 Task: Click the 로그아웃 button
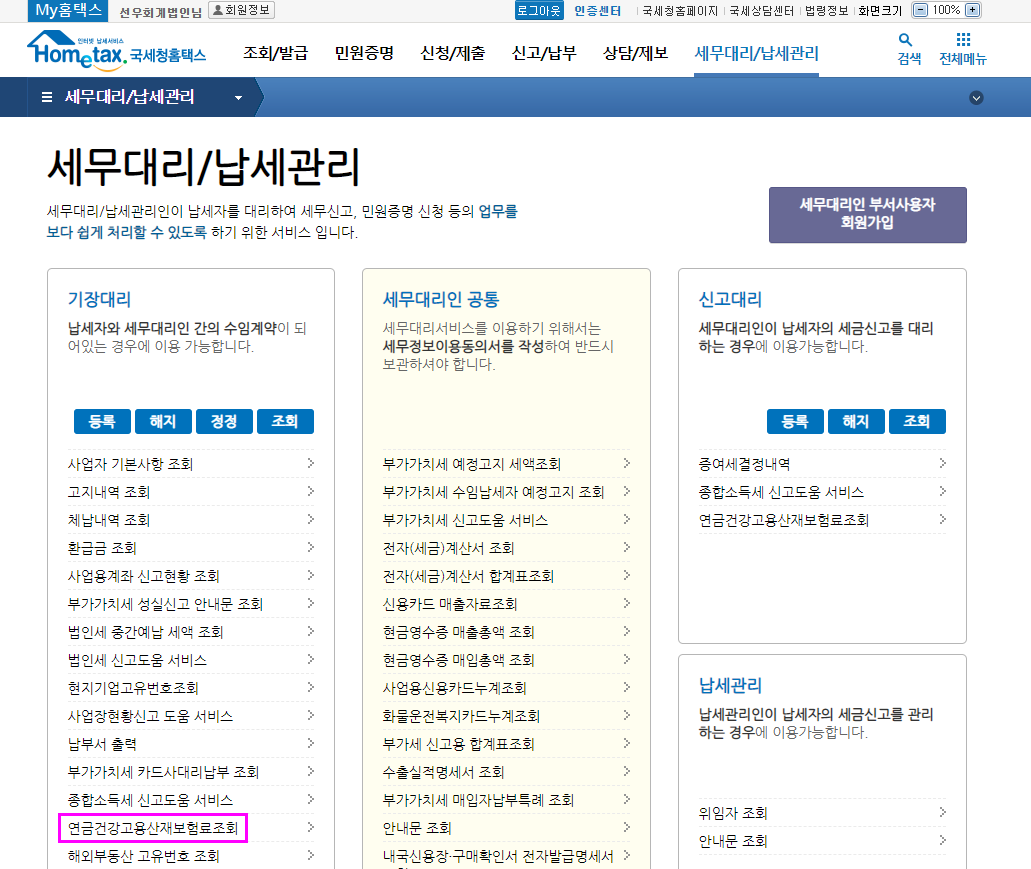click(539, 11)
